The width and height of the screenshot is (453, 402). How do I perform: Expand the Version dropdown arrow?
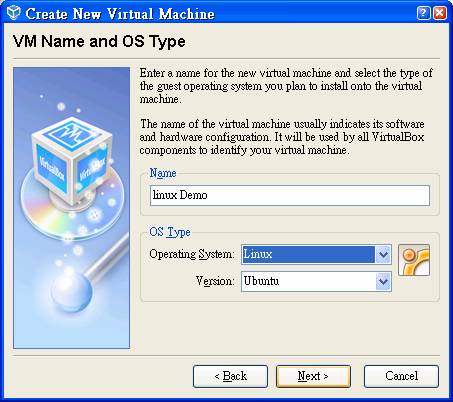tap(383, 282)
